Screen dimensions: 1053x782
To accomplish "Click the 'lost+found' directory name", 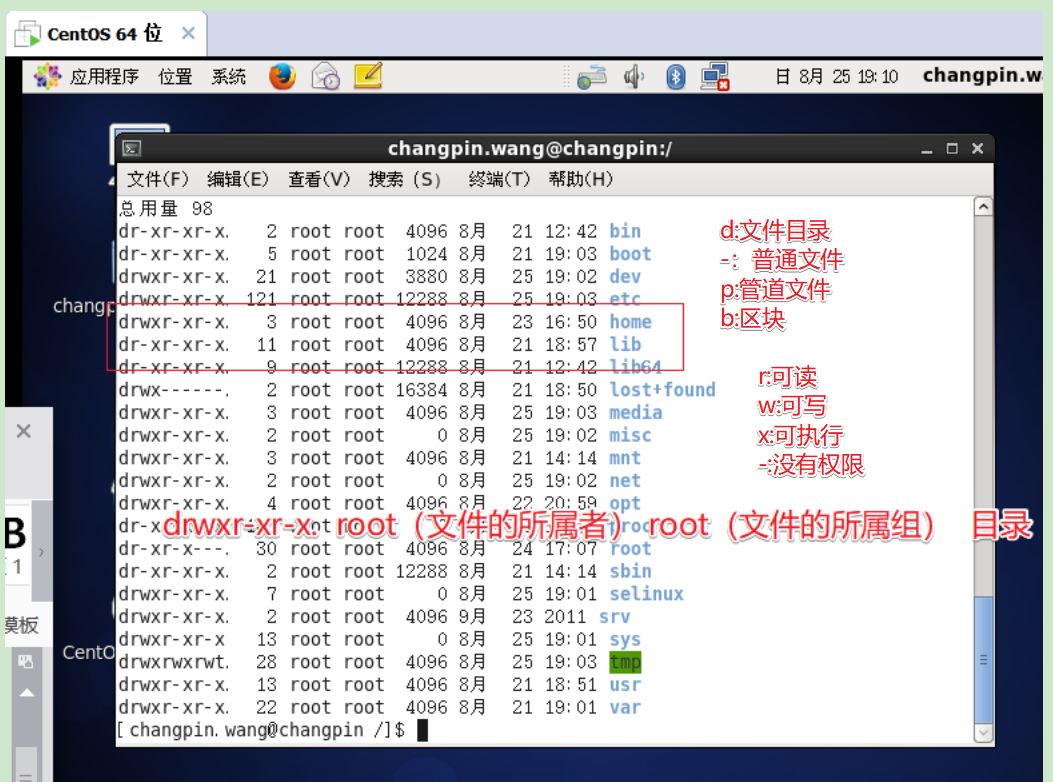I will (x=663, y=390).
